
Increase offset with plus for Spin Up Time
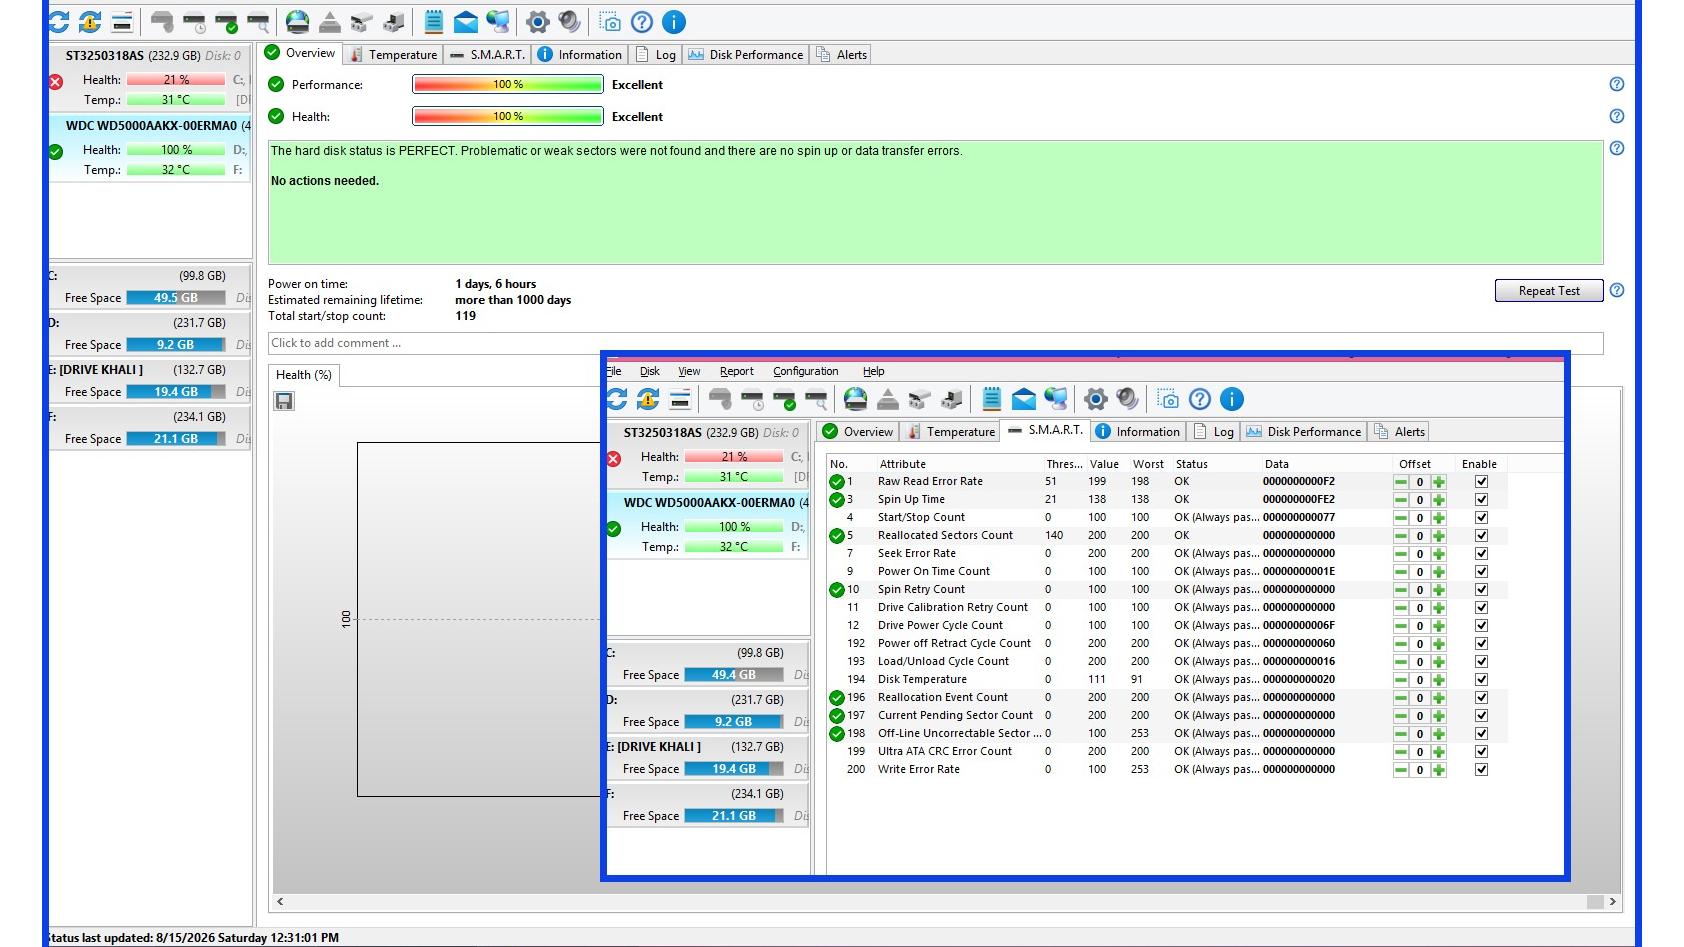tap(1438, 499)
